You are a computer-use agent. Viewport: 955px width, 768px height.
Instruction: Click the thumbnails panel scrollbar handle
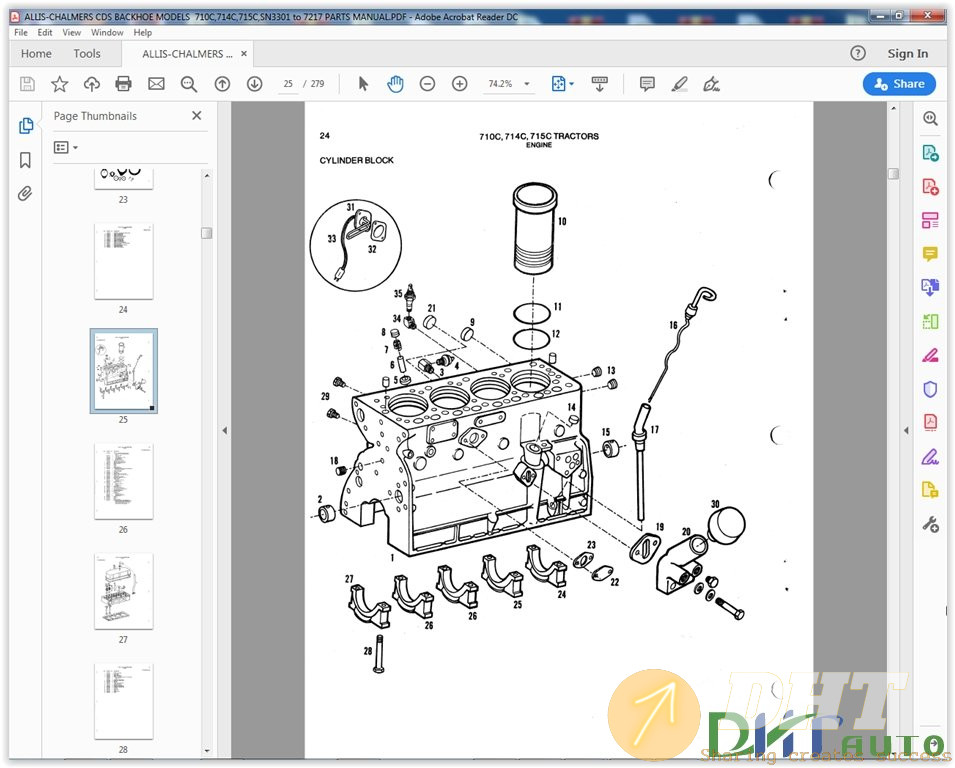[206, 233]
